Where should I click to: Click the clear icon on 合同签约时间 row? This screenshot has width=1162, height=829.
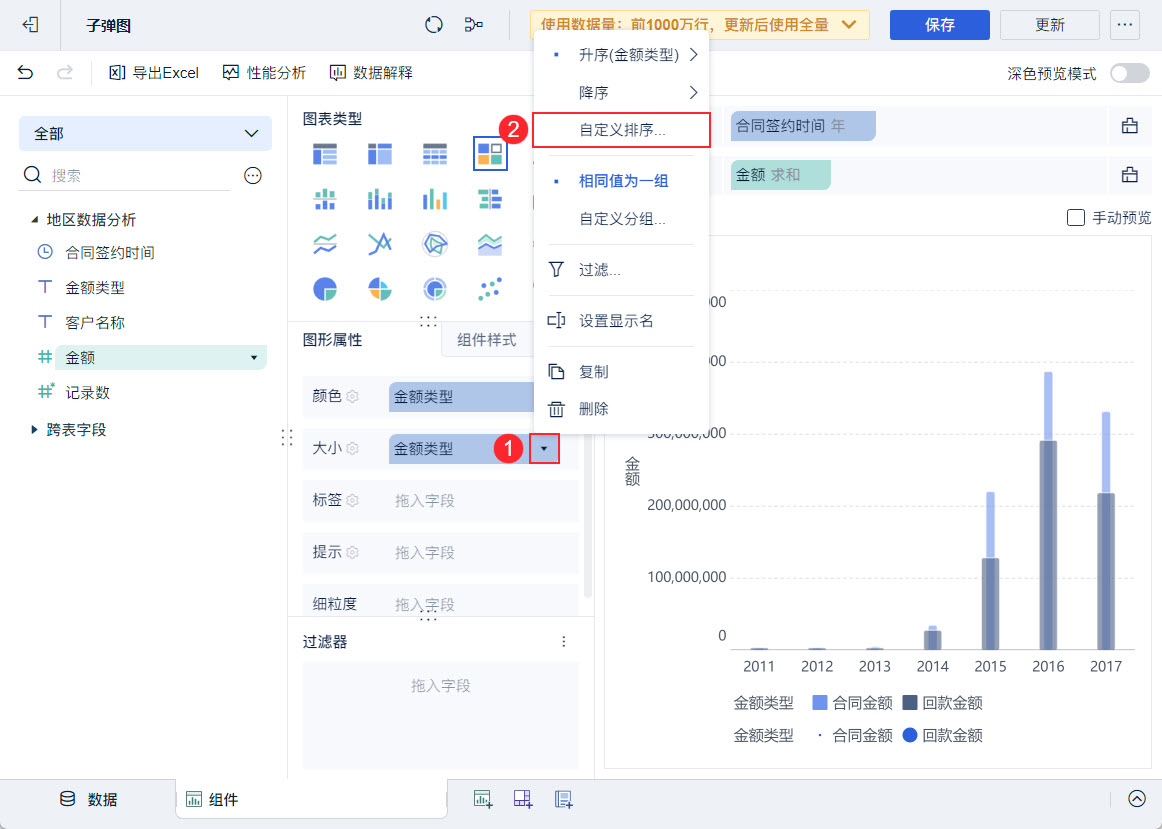(x=1129, y=126)
